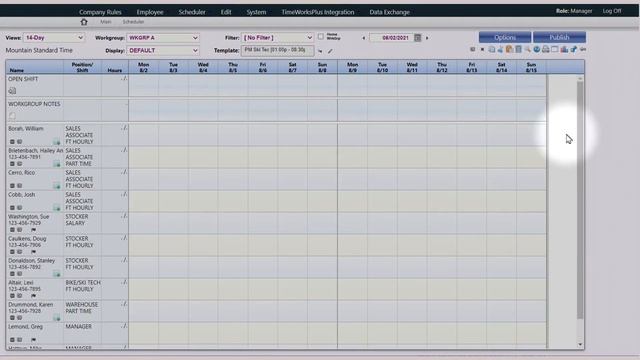The image size is (640, 360).
Task: Open the TimeWorksPlus Integration menu
Action: (318, 12)
